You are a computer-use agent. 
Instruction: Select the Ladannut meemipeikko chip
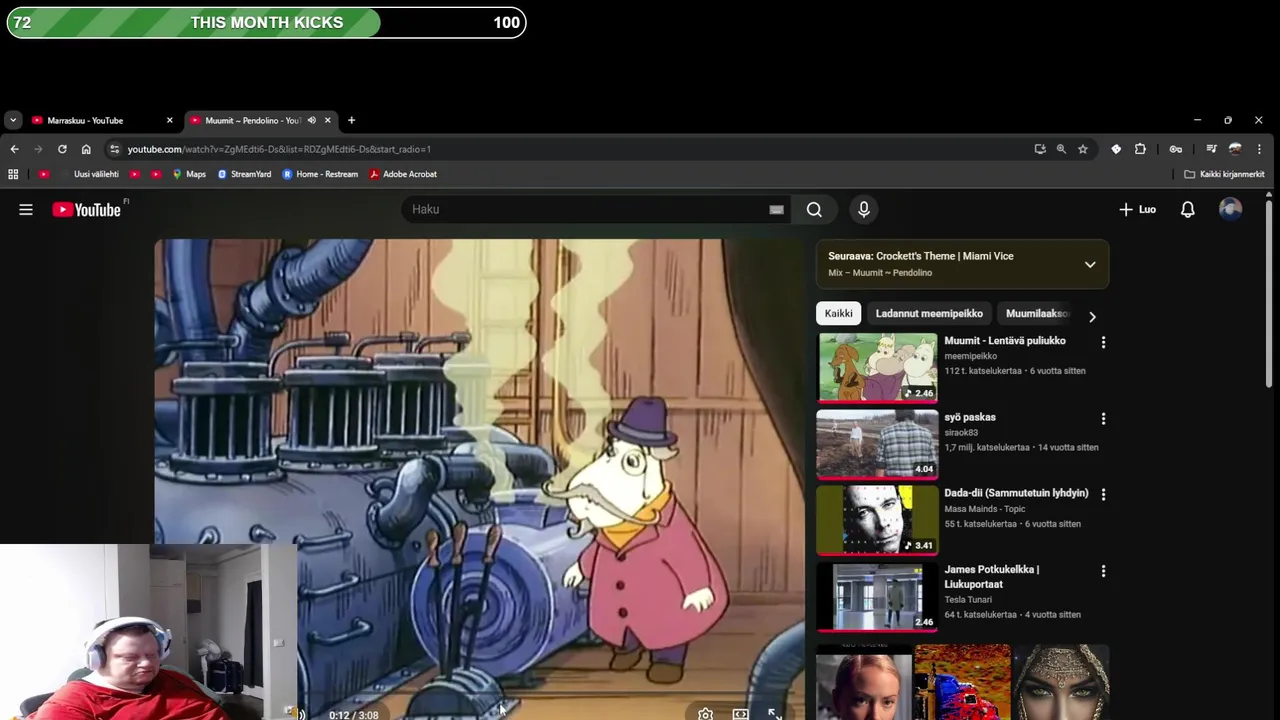(929, 314)
